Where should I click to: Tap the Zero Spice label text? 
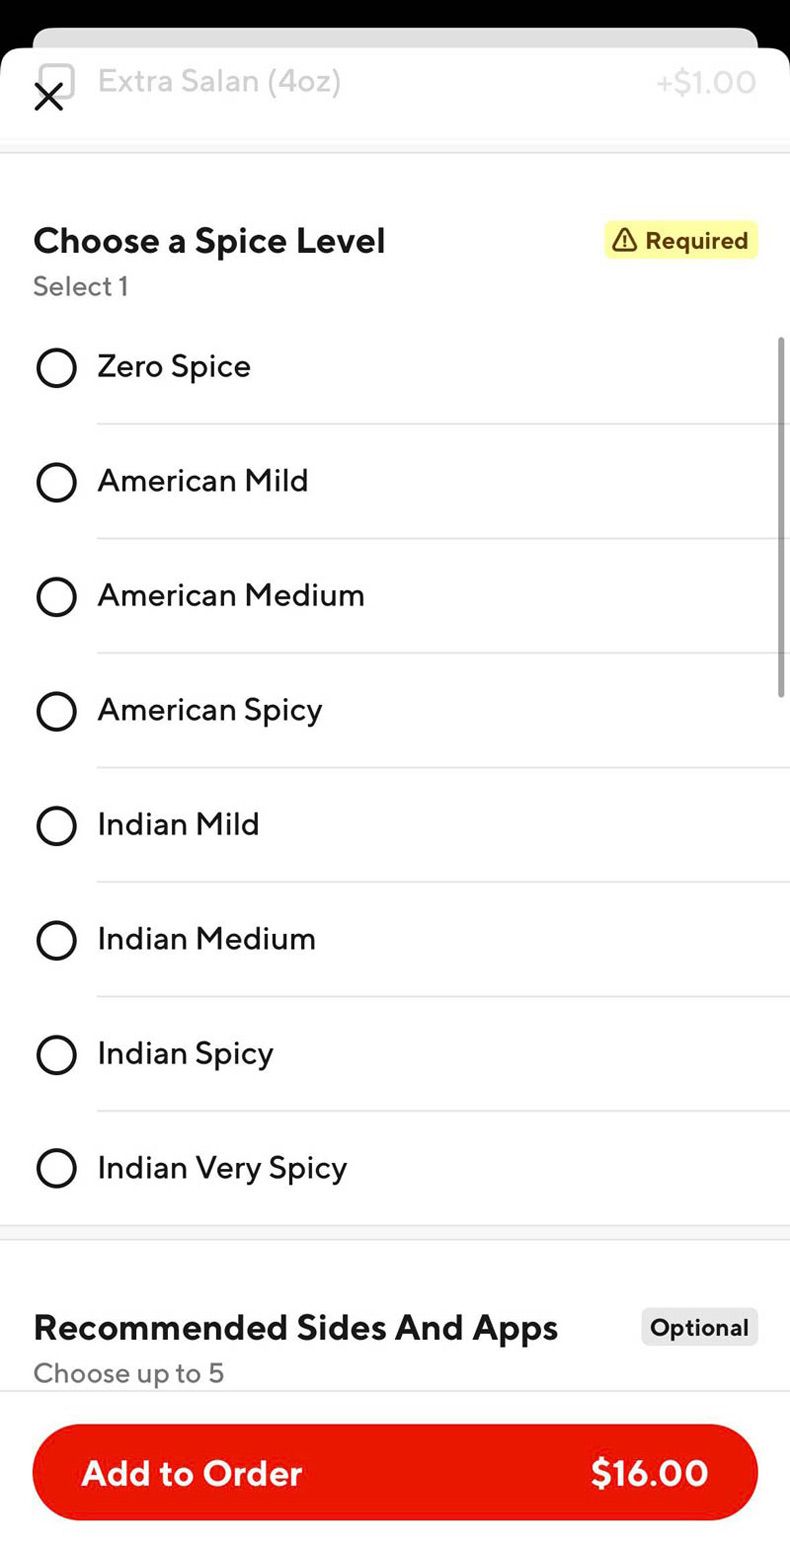174,366
